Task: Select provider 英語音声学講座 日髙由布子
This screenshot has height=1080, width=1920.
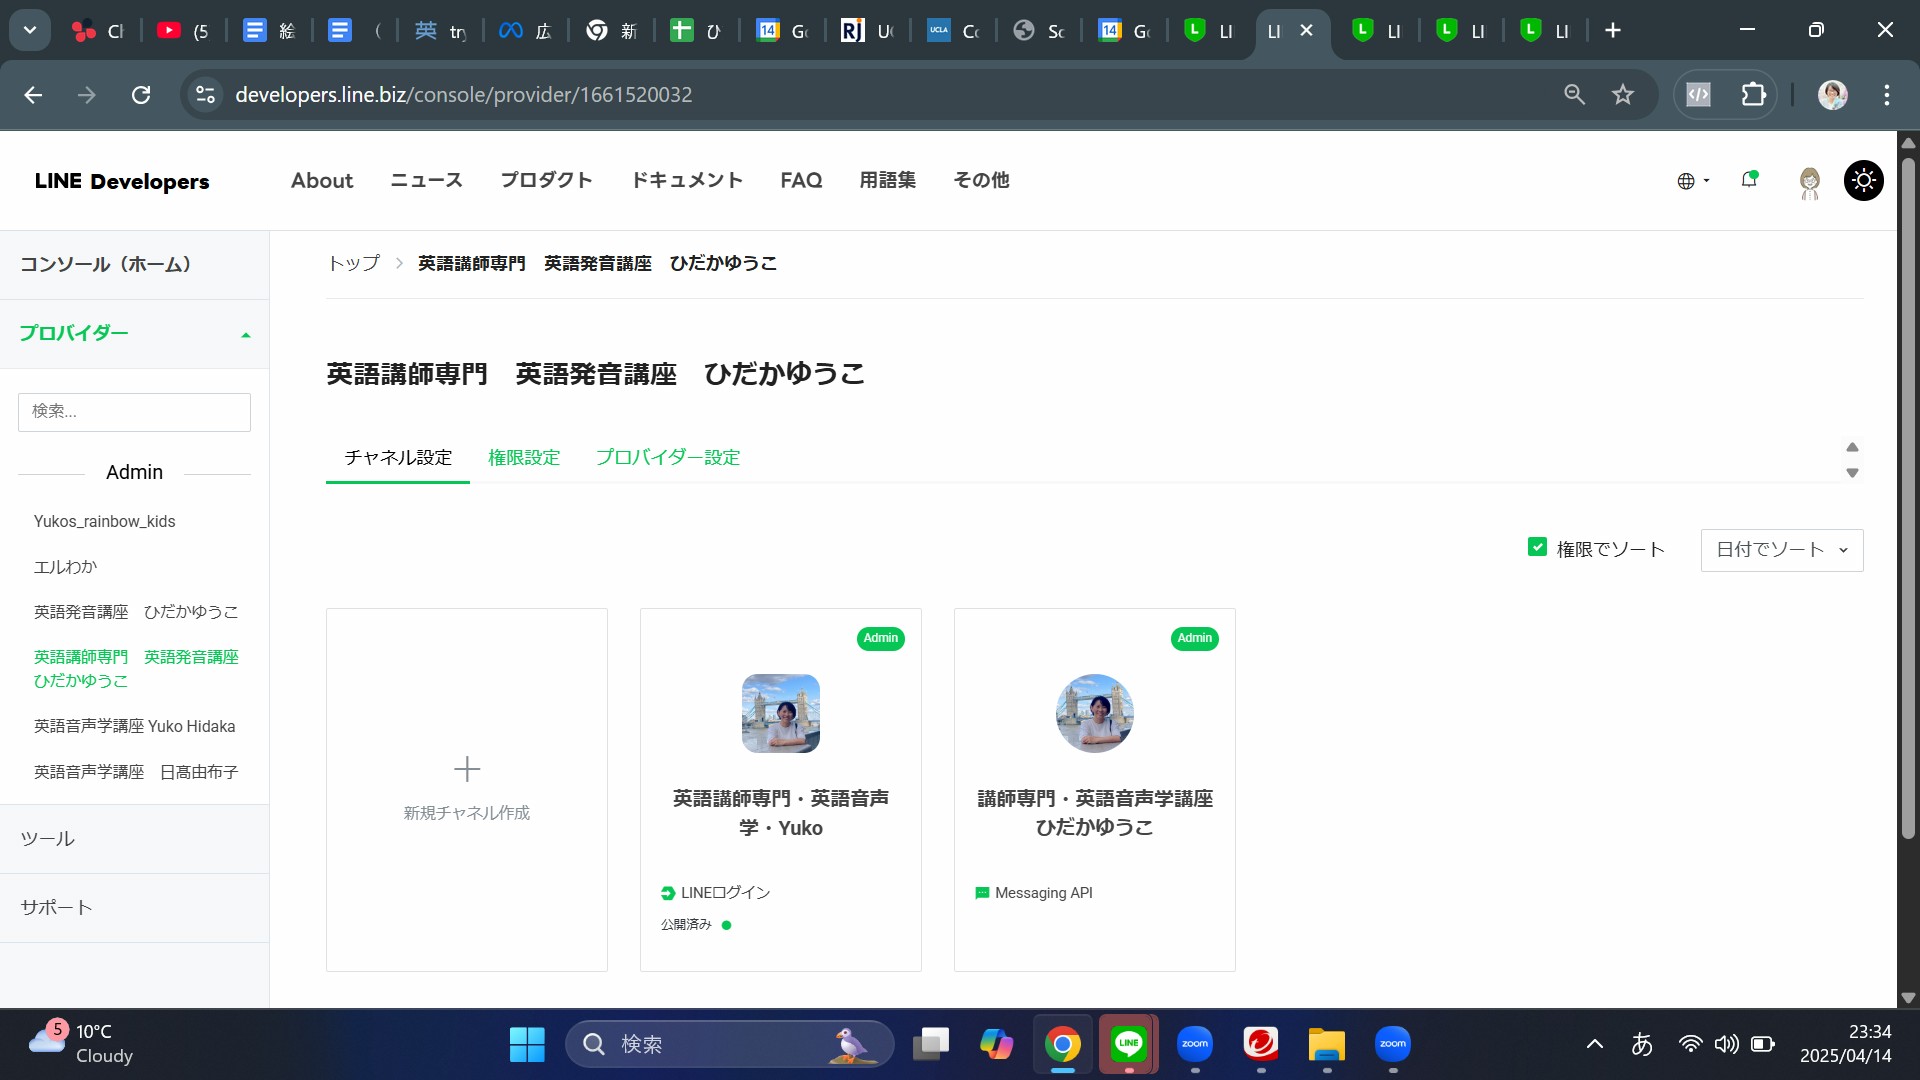Action: pyautogui.click(x=136, y=772)
